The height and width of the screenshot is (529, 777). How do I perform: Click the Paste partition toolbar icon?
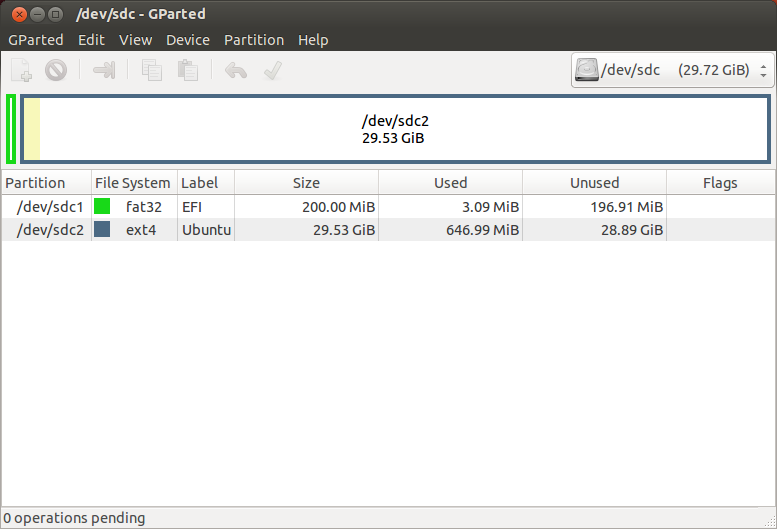pyautogui.click(x=188, y=70)
